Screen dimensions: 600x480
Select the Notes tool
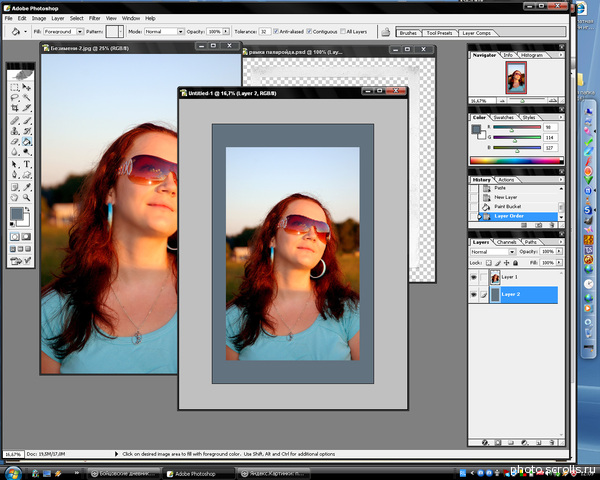pyautogui.click(x=15, y=187)
